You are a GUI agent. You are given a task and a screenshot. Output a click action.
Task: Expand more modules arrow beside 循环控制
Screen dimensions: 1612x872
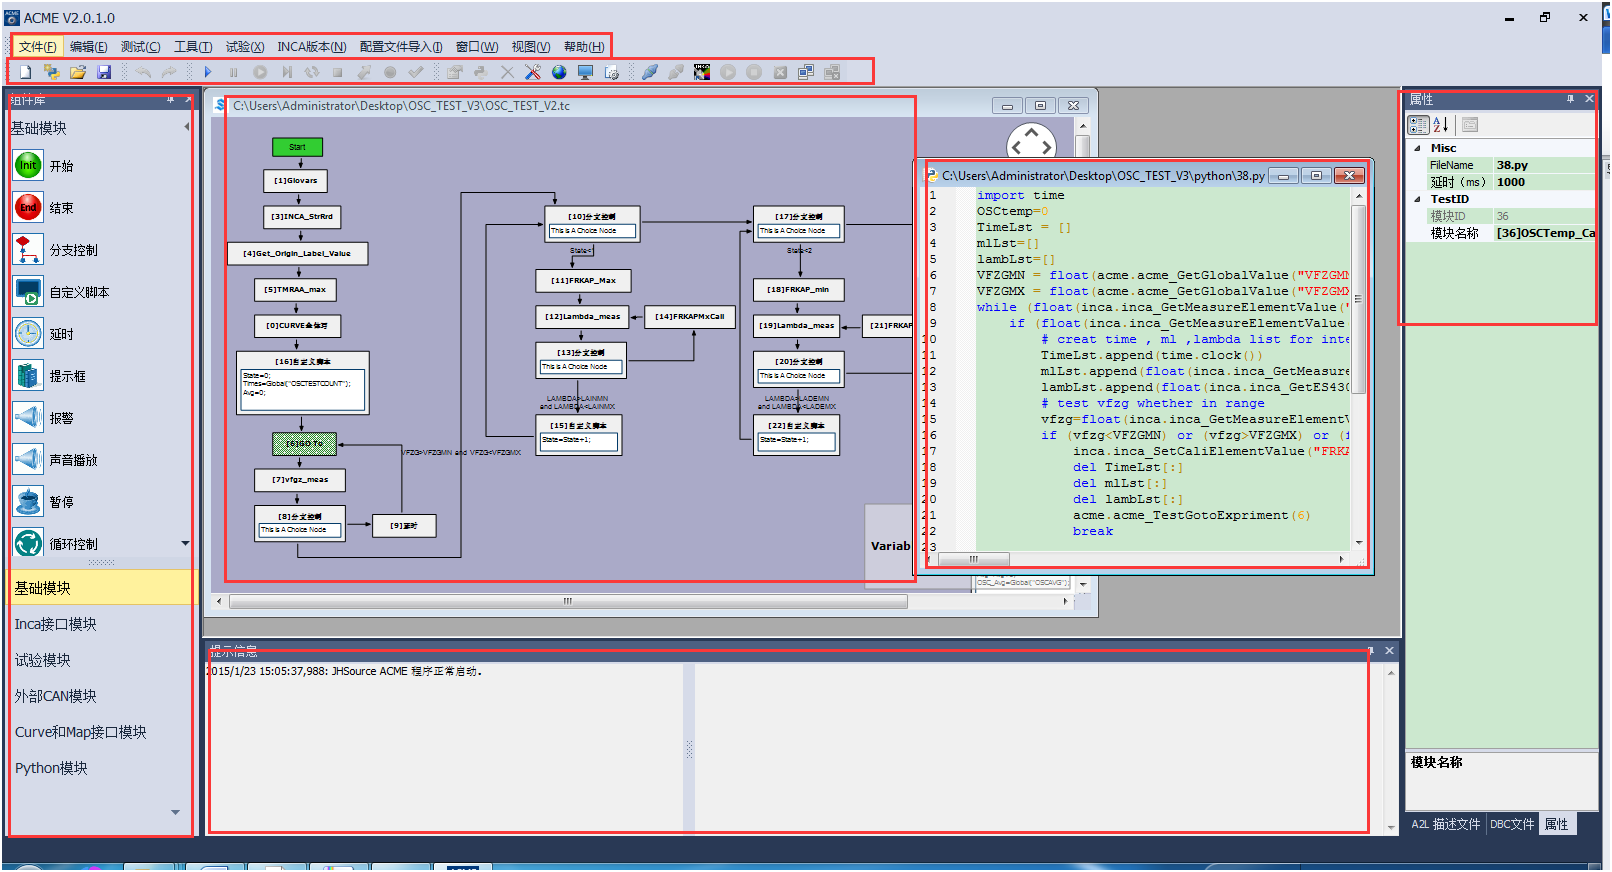(185, 544)
